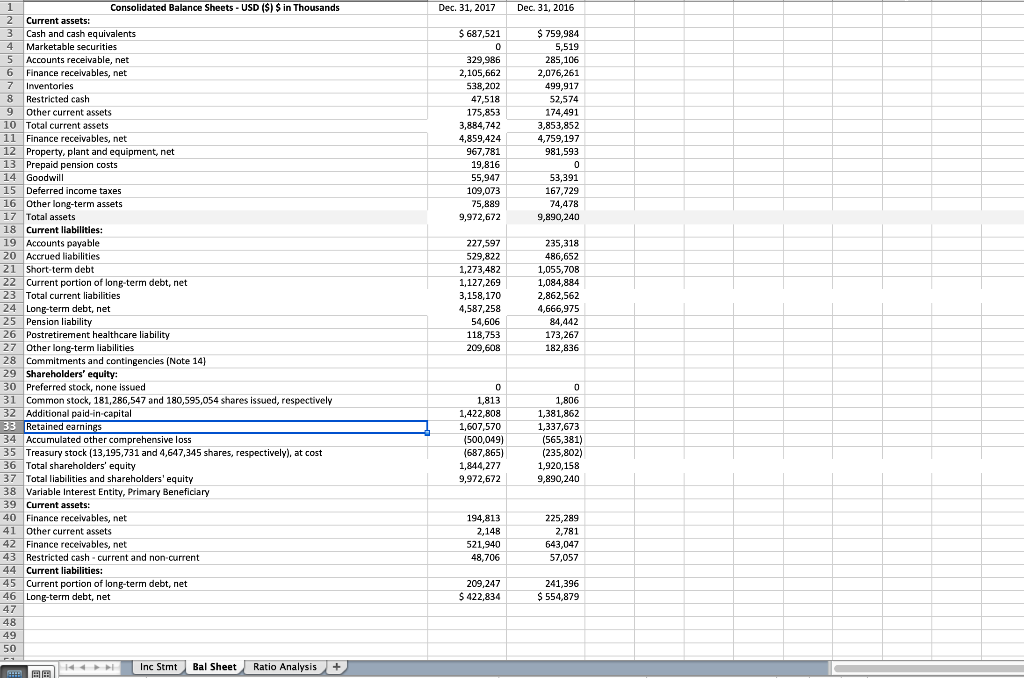The image size is (1024, 678).
Task: Select the Retained earnings cell
Action: pos(100,426)
